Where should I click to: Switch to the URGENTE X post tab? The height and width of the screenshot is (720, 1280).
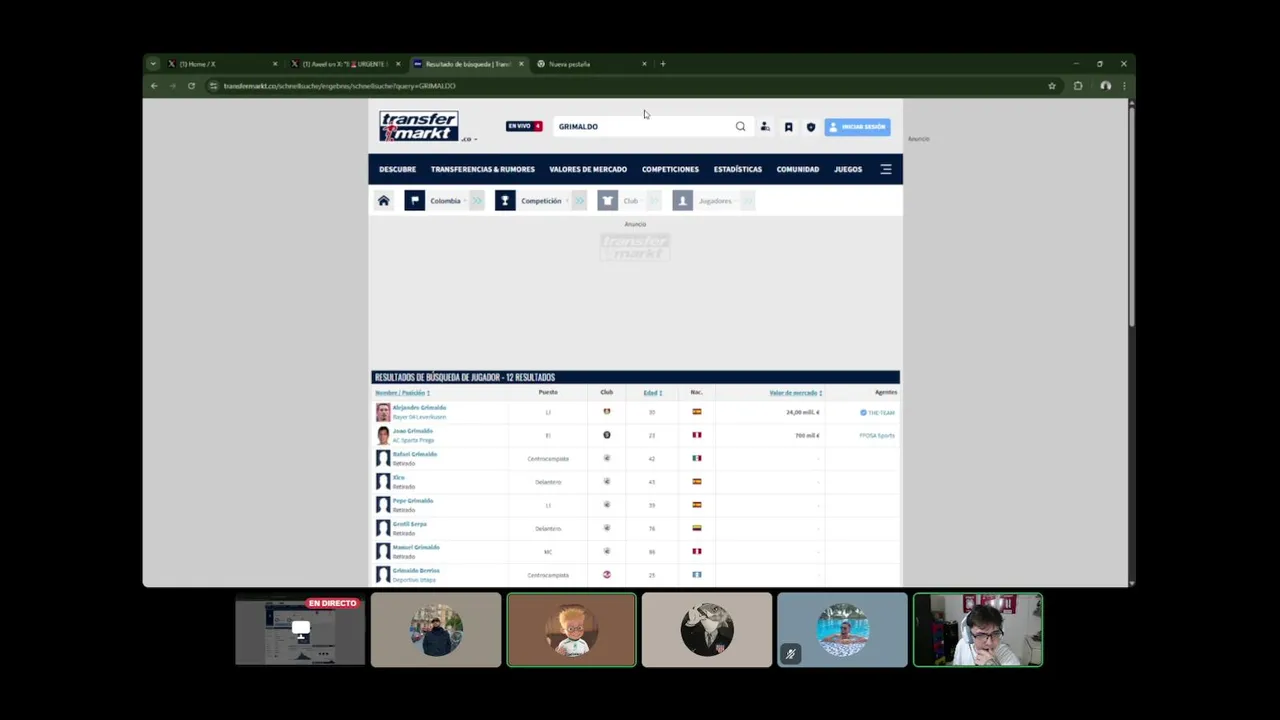tap(345, 64)
